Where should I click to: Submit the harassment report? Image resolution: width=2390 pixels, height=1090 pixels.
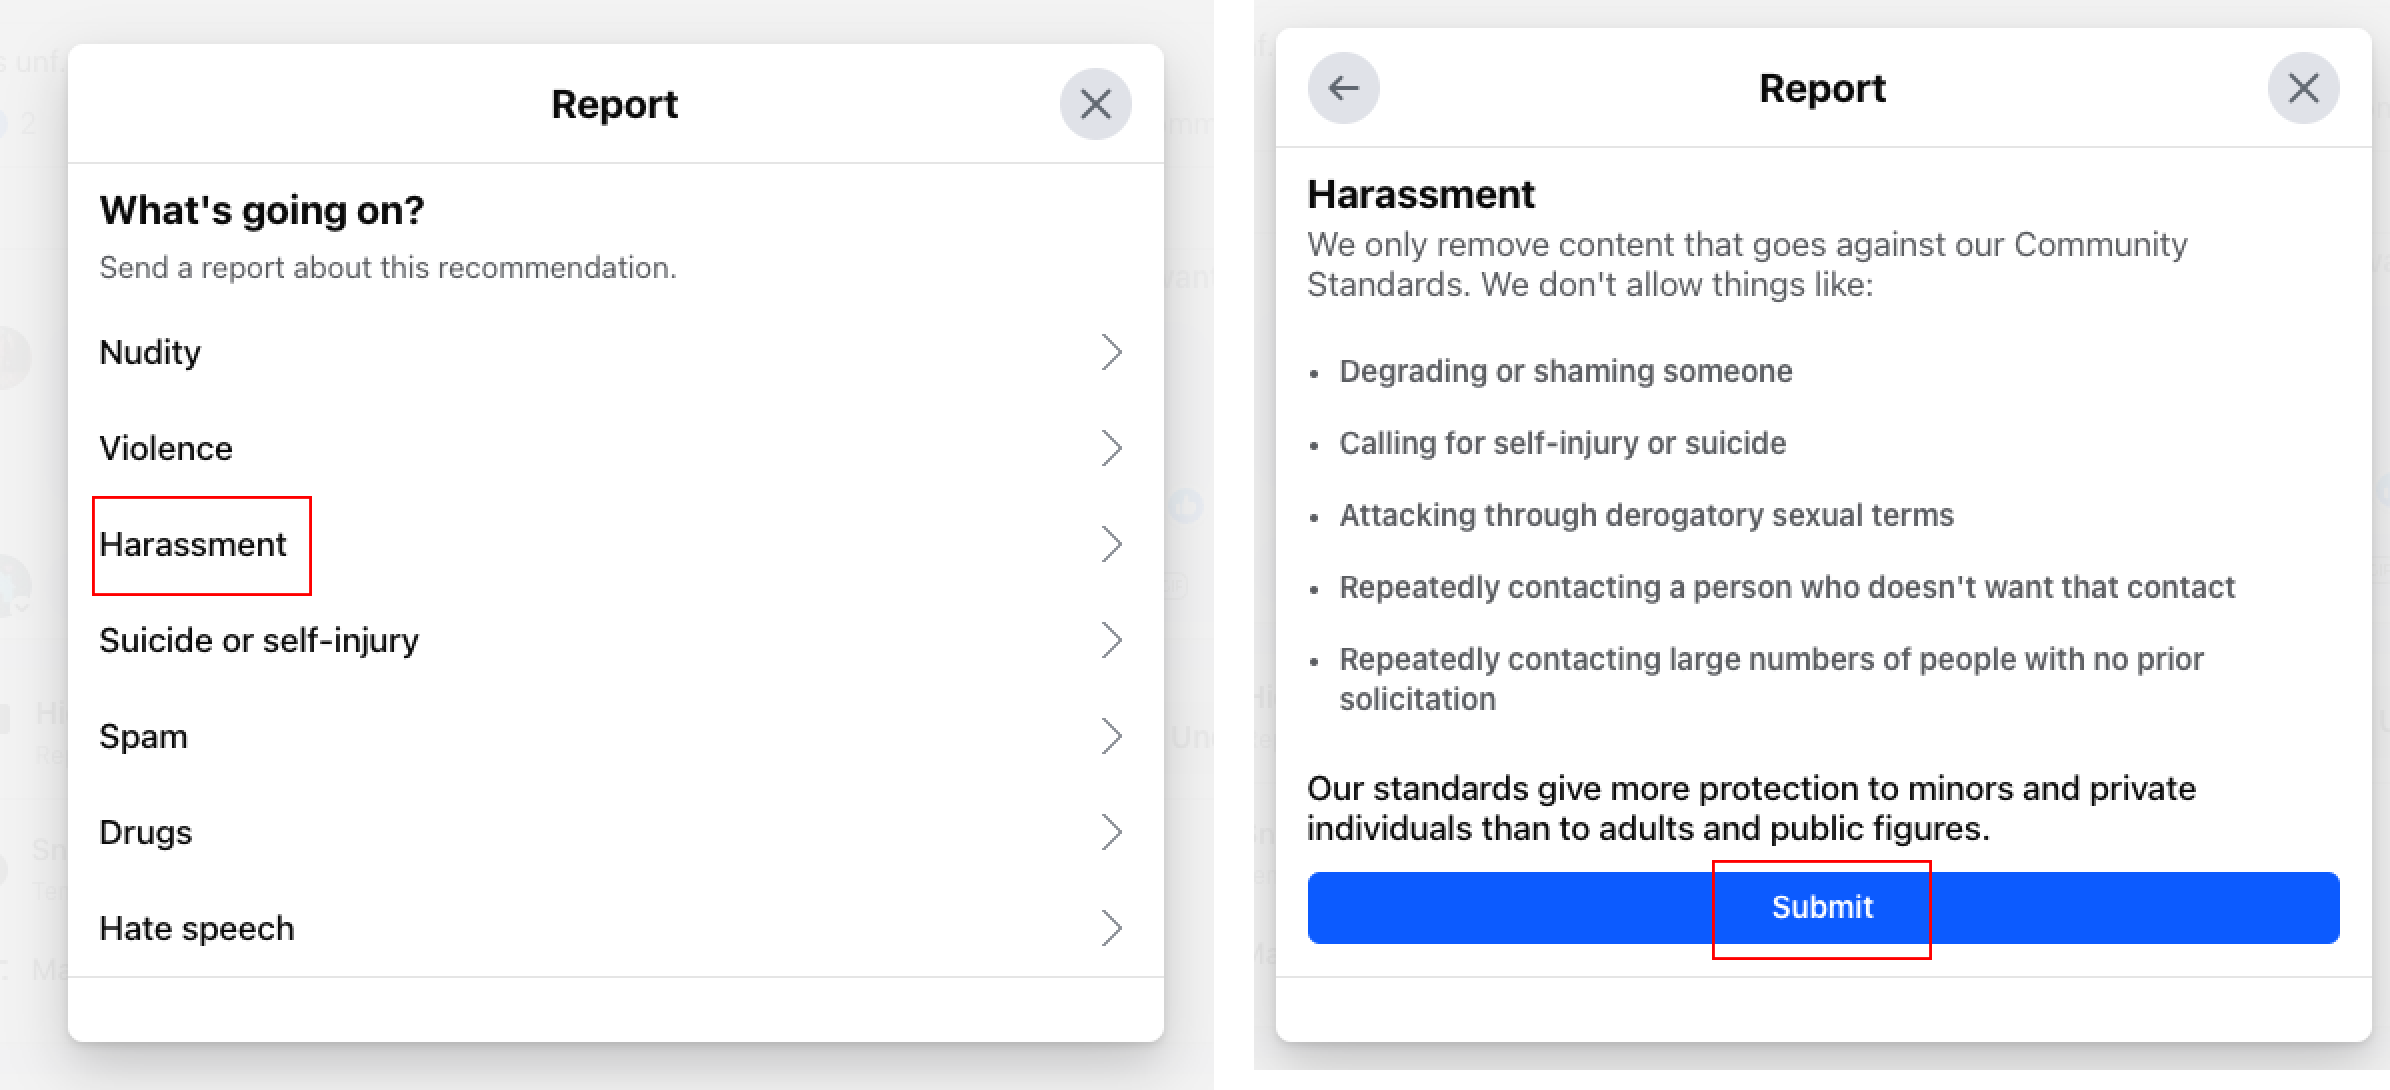coord(1823,907)
